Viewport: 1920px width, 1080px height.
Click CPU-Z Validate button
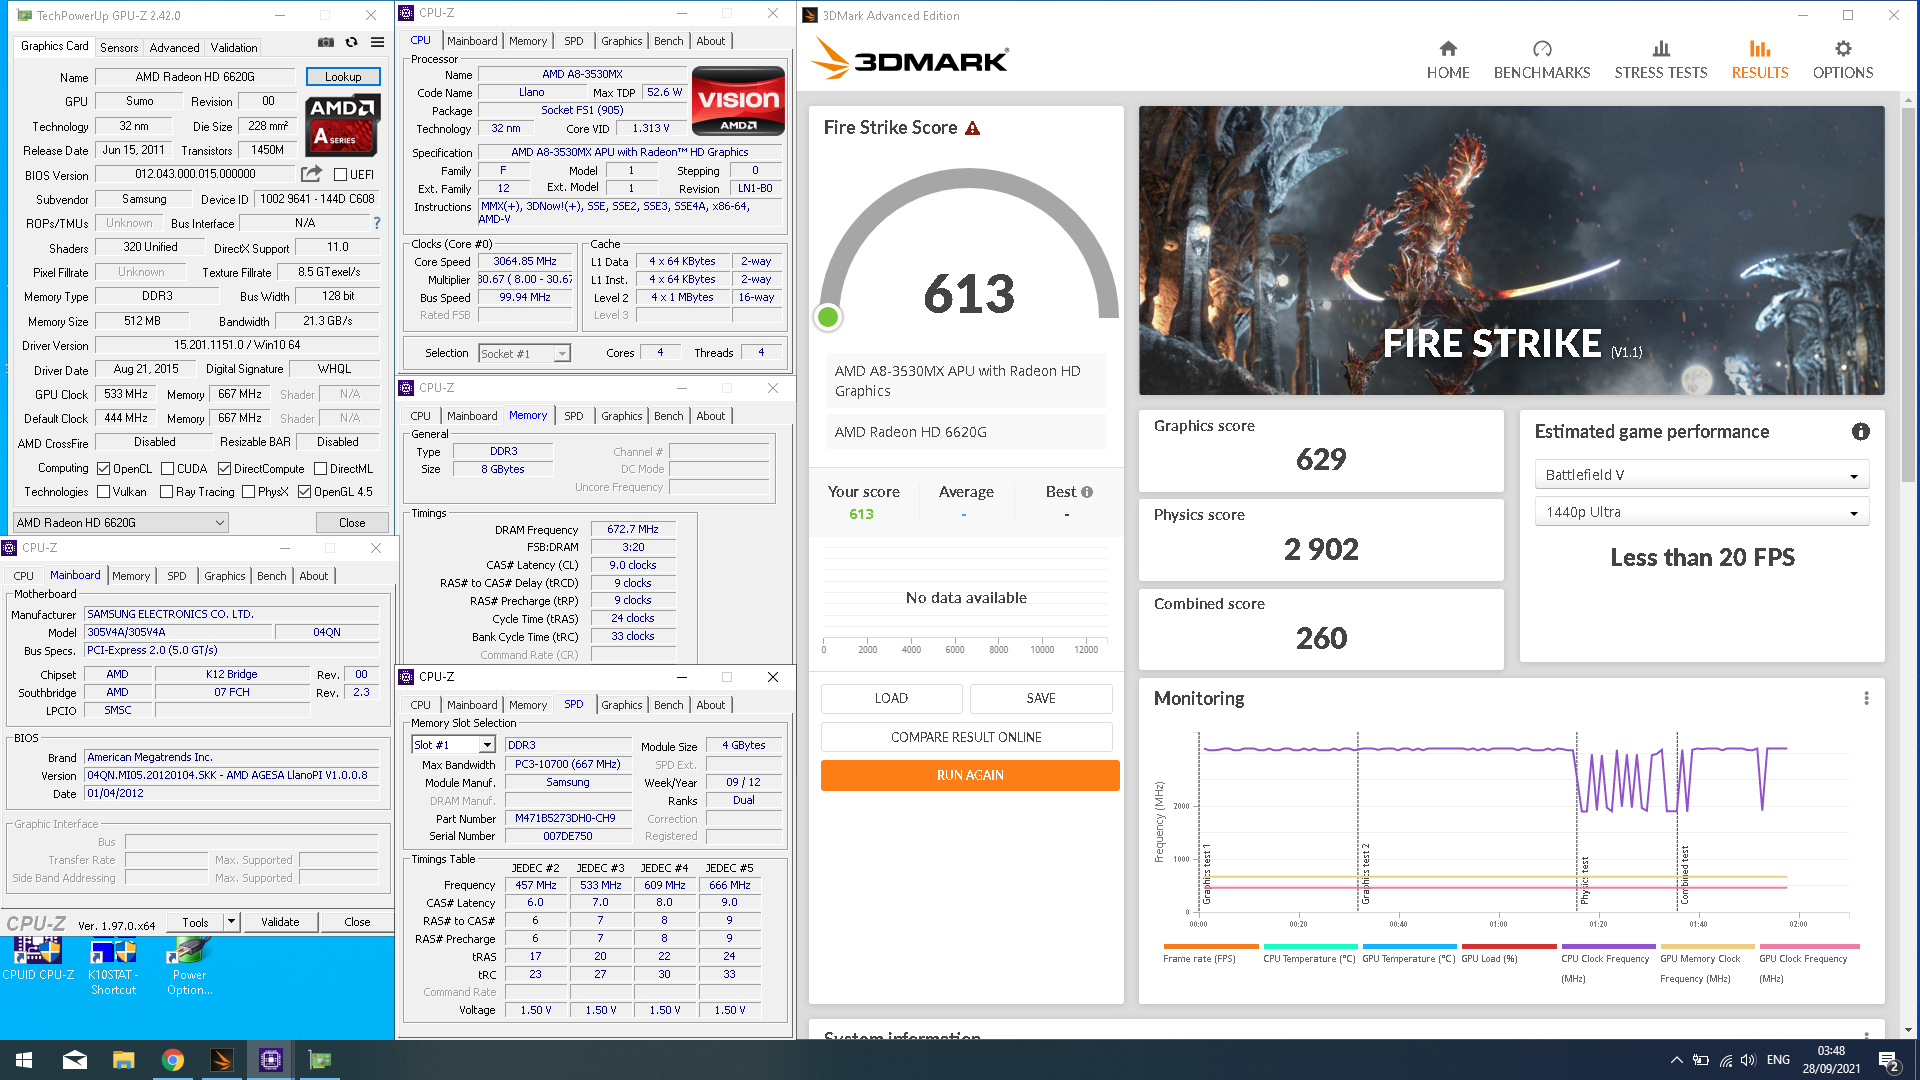tap(280, 922)
